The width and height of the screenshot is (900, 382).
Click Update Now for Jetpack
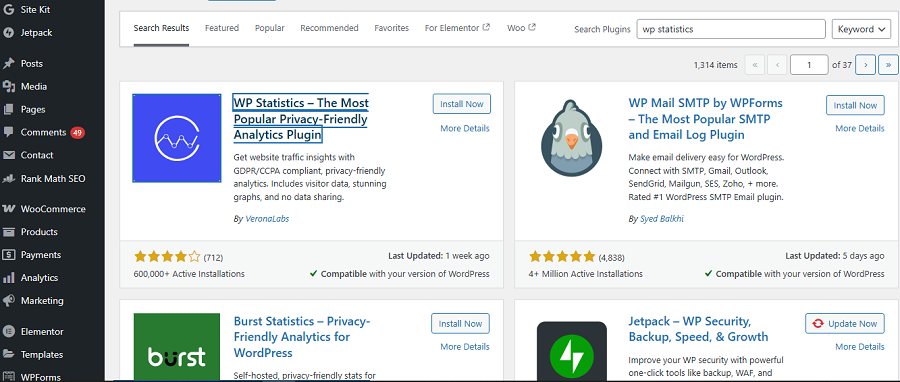(844, 323)
